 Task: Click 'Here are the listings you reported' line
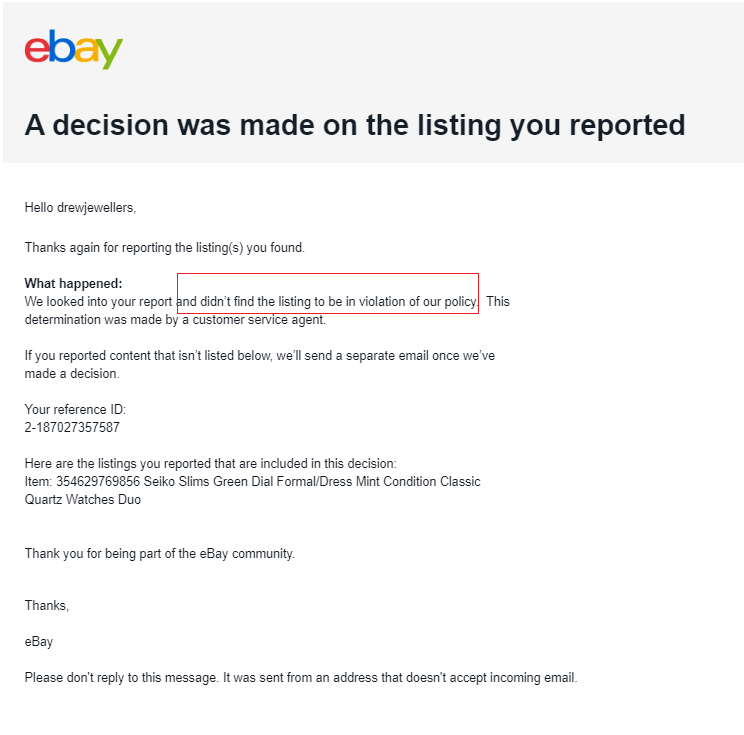pyautogui.click(x=210, y=464)
